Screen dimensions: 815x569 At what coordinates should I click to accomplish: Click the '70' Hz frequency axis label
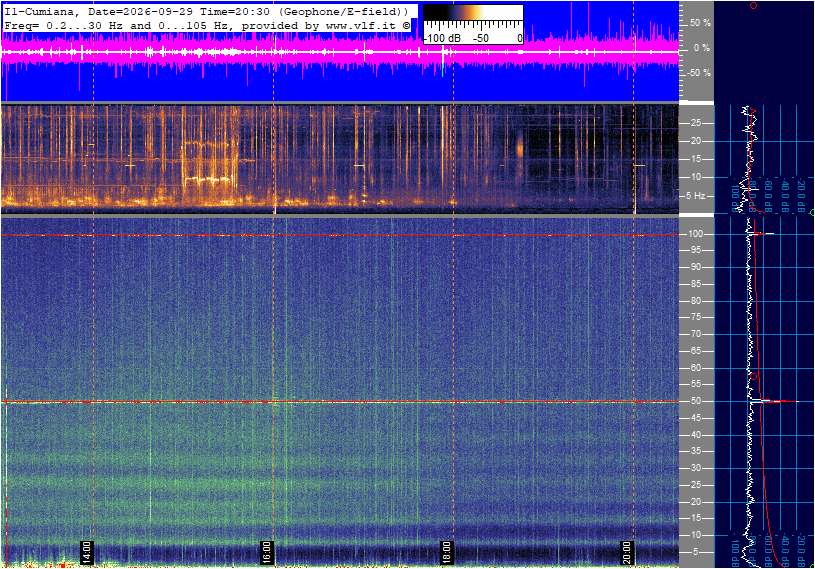pos(695,334)
